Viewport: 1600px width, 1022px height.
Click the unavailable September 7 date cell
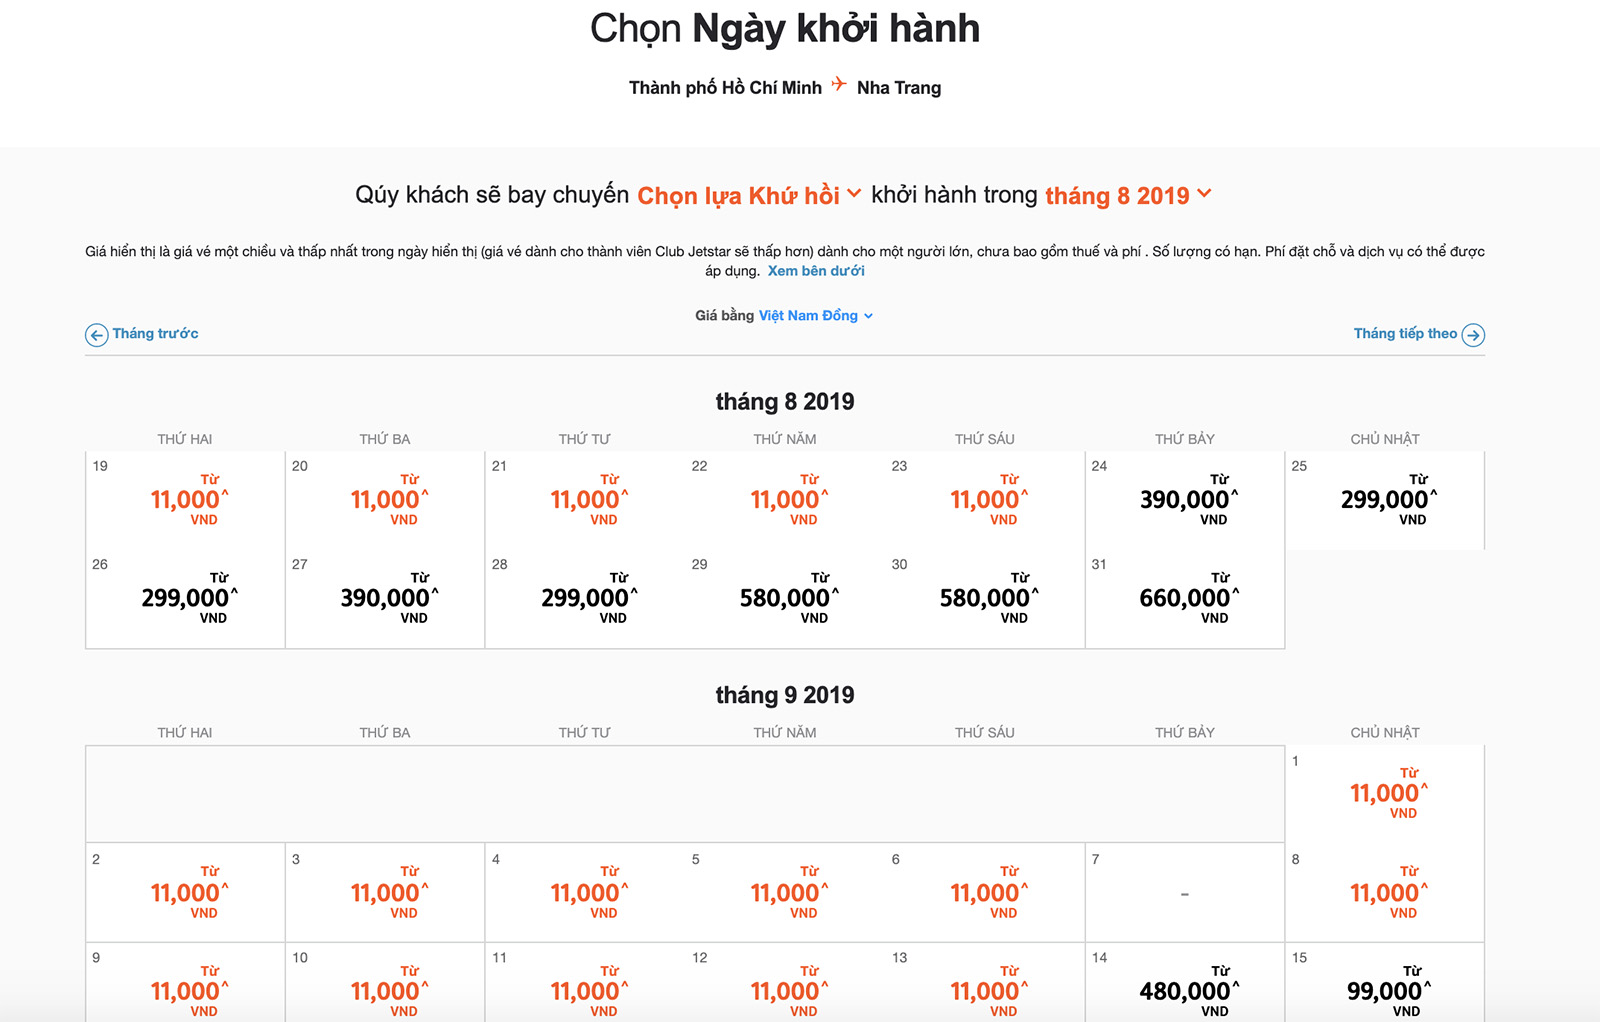tap(1185, 893)
